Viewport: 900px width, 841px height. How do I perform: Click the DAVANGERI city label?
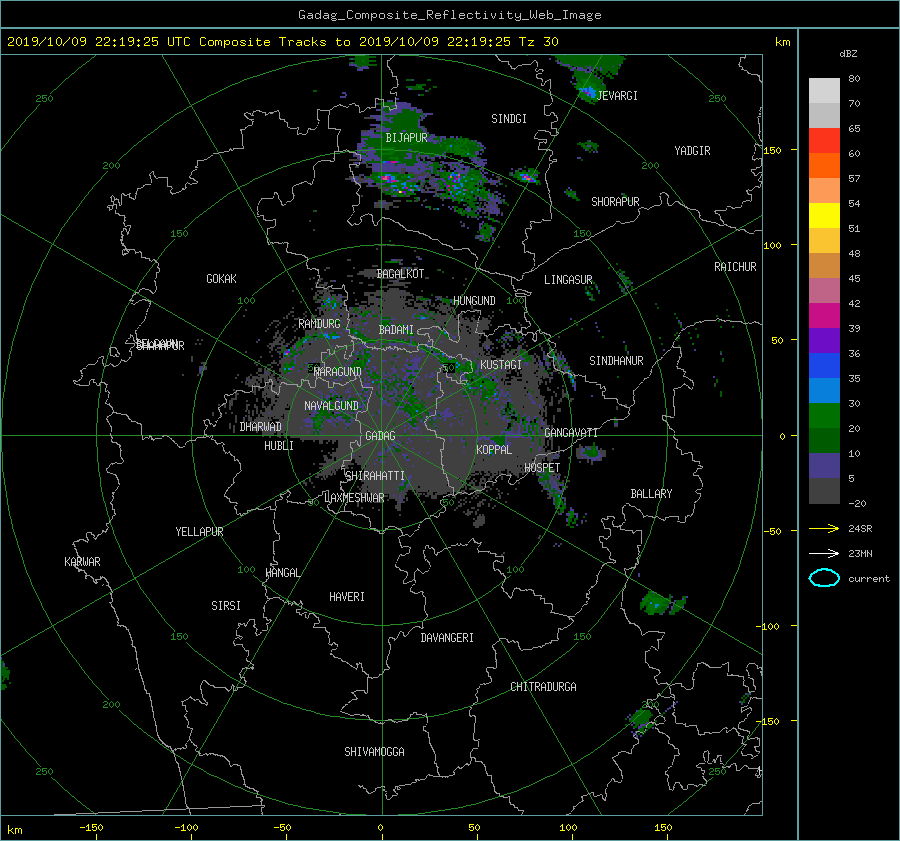pos(447,638)
